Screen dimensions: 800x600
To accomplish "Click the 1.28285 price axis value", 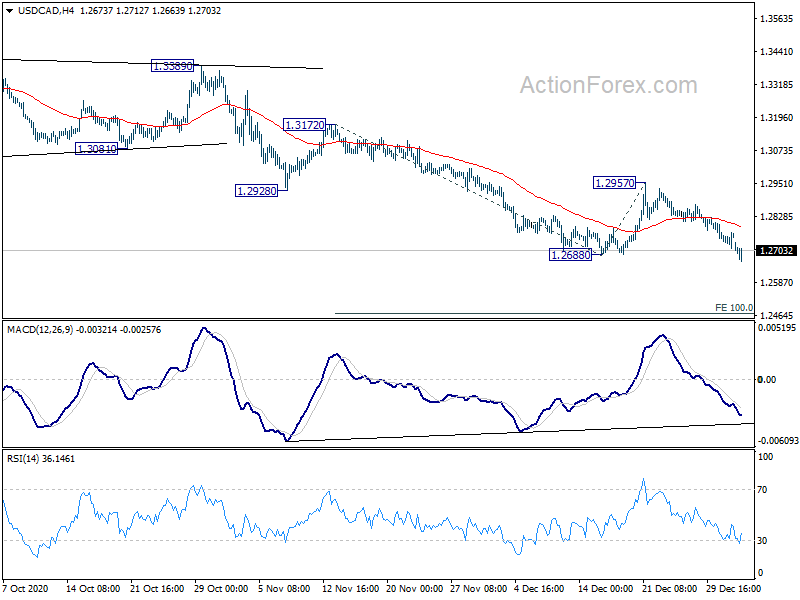I will [777, 217].
